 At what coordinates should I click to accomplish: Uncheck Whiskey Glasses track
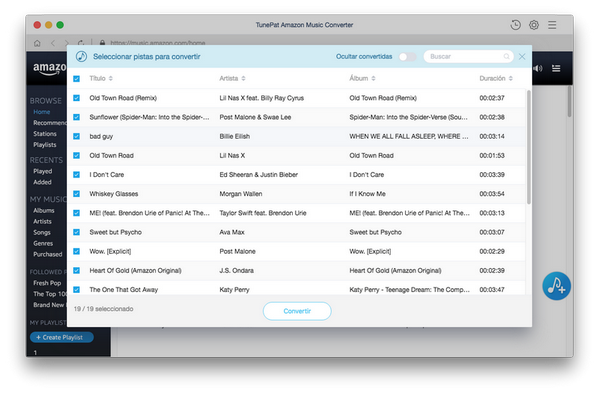click(x=76, y=194)
